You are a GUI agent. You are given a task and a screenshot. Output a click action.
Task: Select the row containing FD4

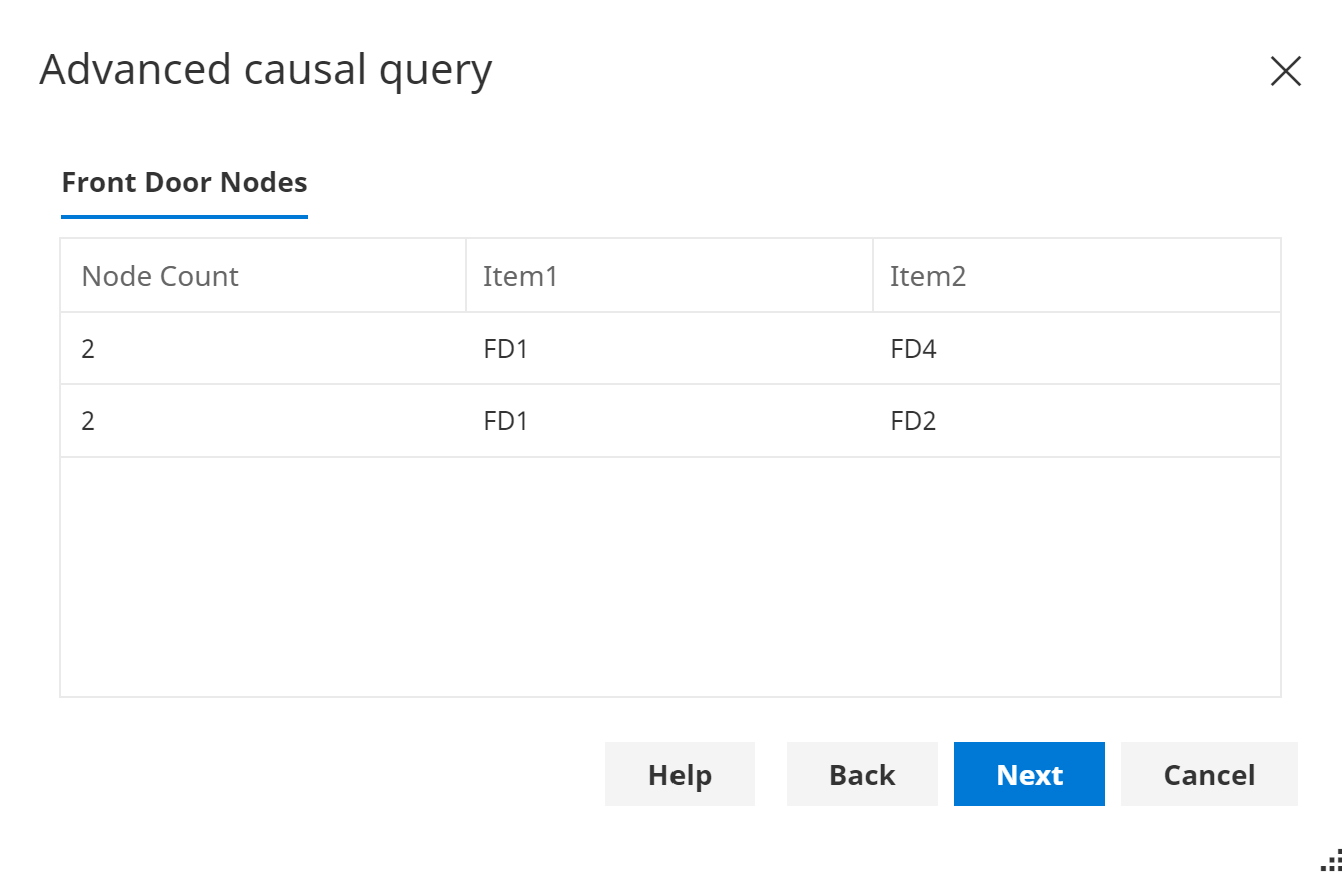(x=670, y=349)
